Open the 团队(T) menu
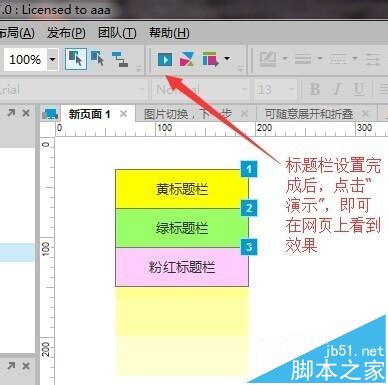 click(117, 33)
